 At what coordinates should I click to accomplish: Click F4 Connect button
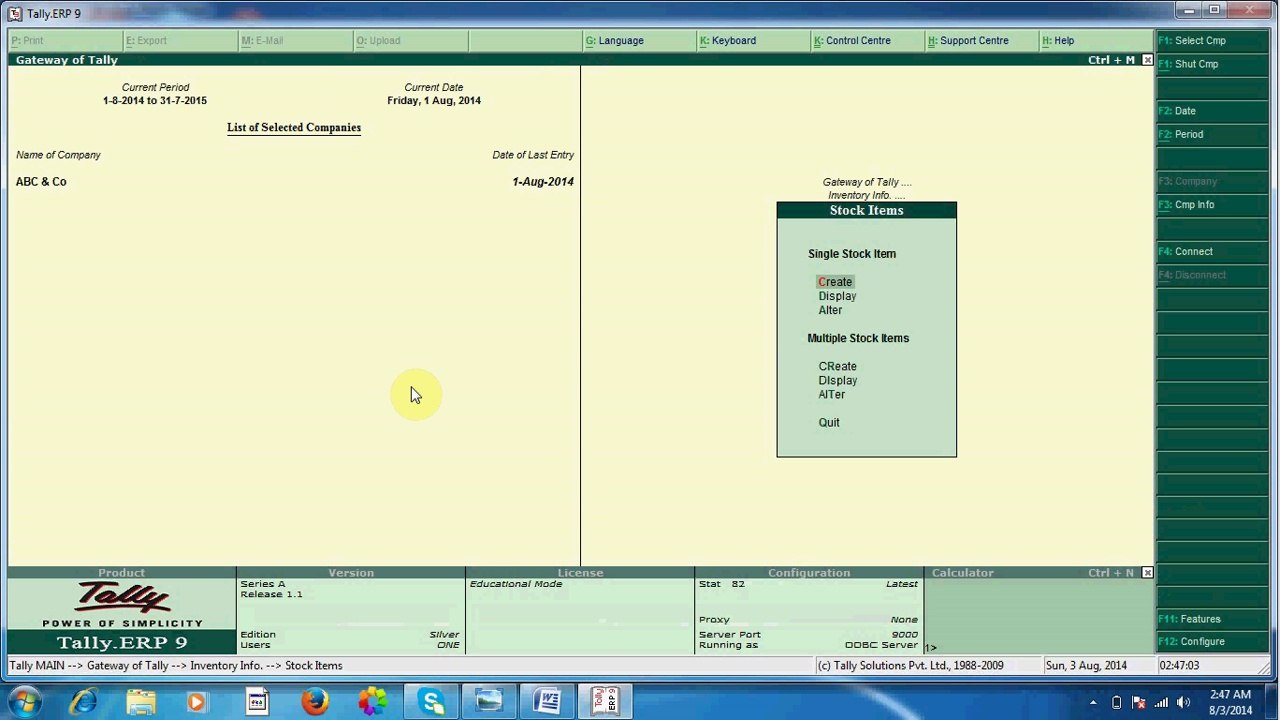[1212, 252]
